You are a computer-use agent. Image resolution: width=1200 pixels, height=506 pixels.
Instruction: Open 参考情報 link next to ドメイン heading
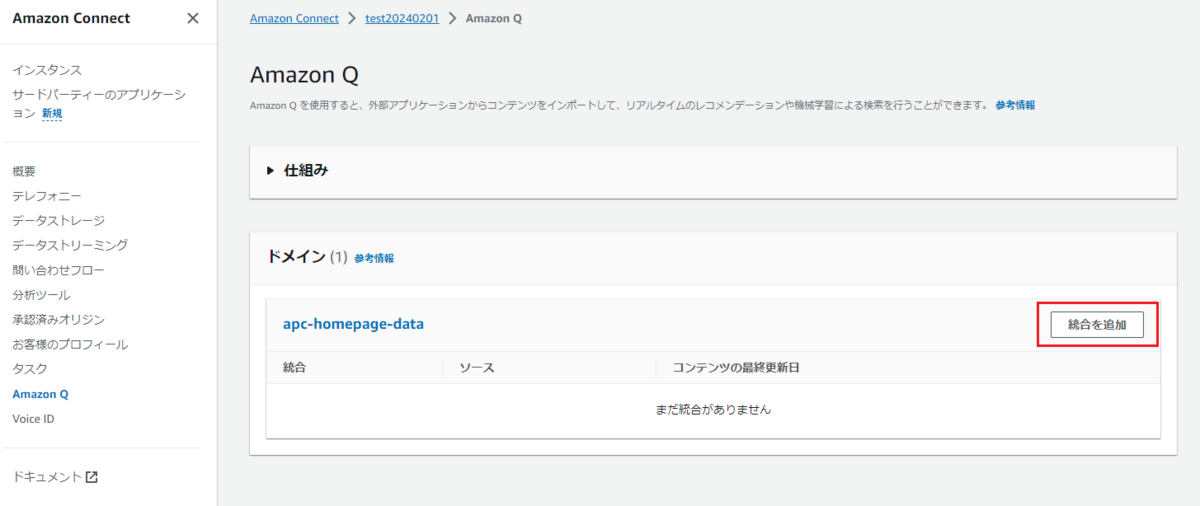(374, 258)
